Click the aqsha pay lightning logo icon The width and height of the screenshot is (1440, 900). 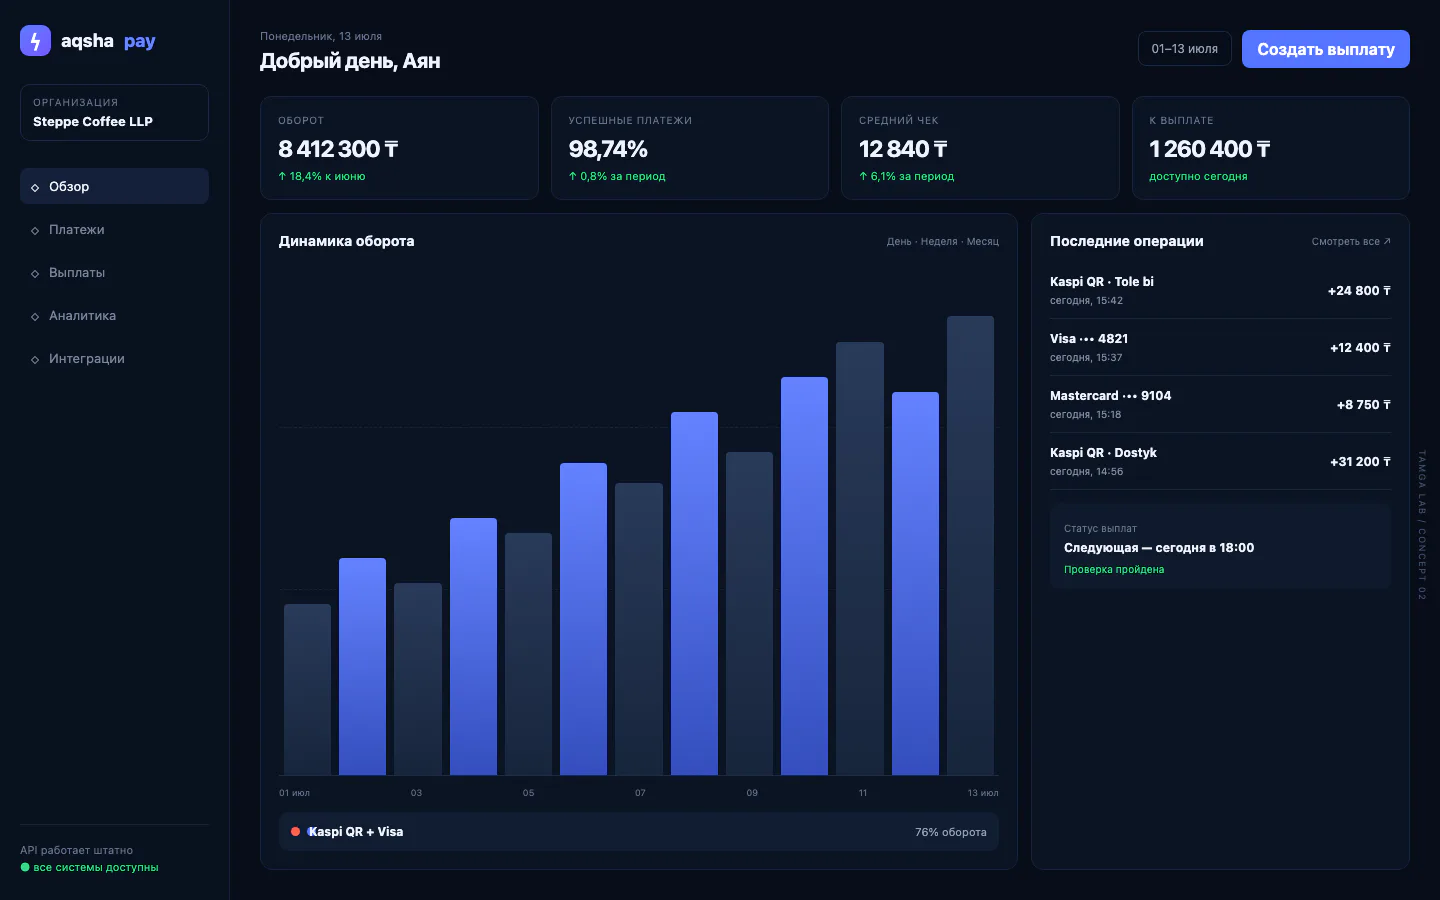click(x=35, y=41)
